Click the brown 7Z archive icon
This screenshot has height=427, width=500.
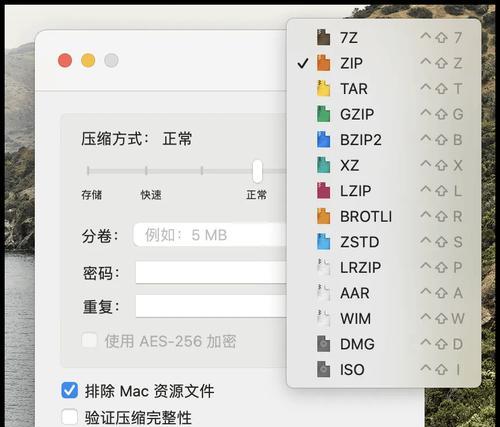pos(323,37)
